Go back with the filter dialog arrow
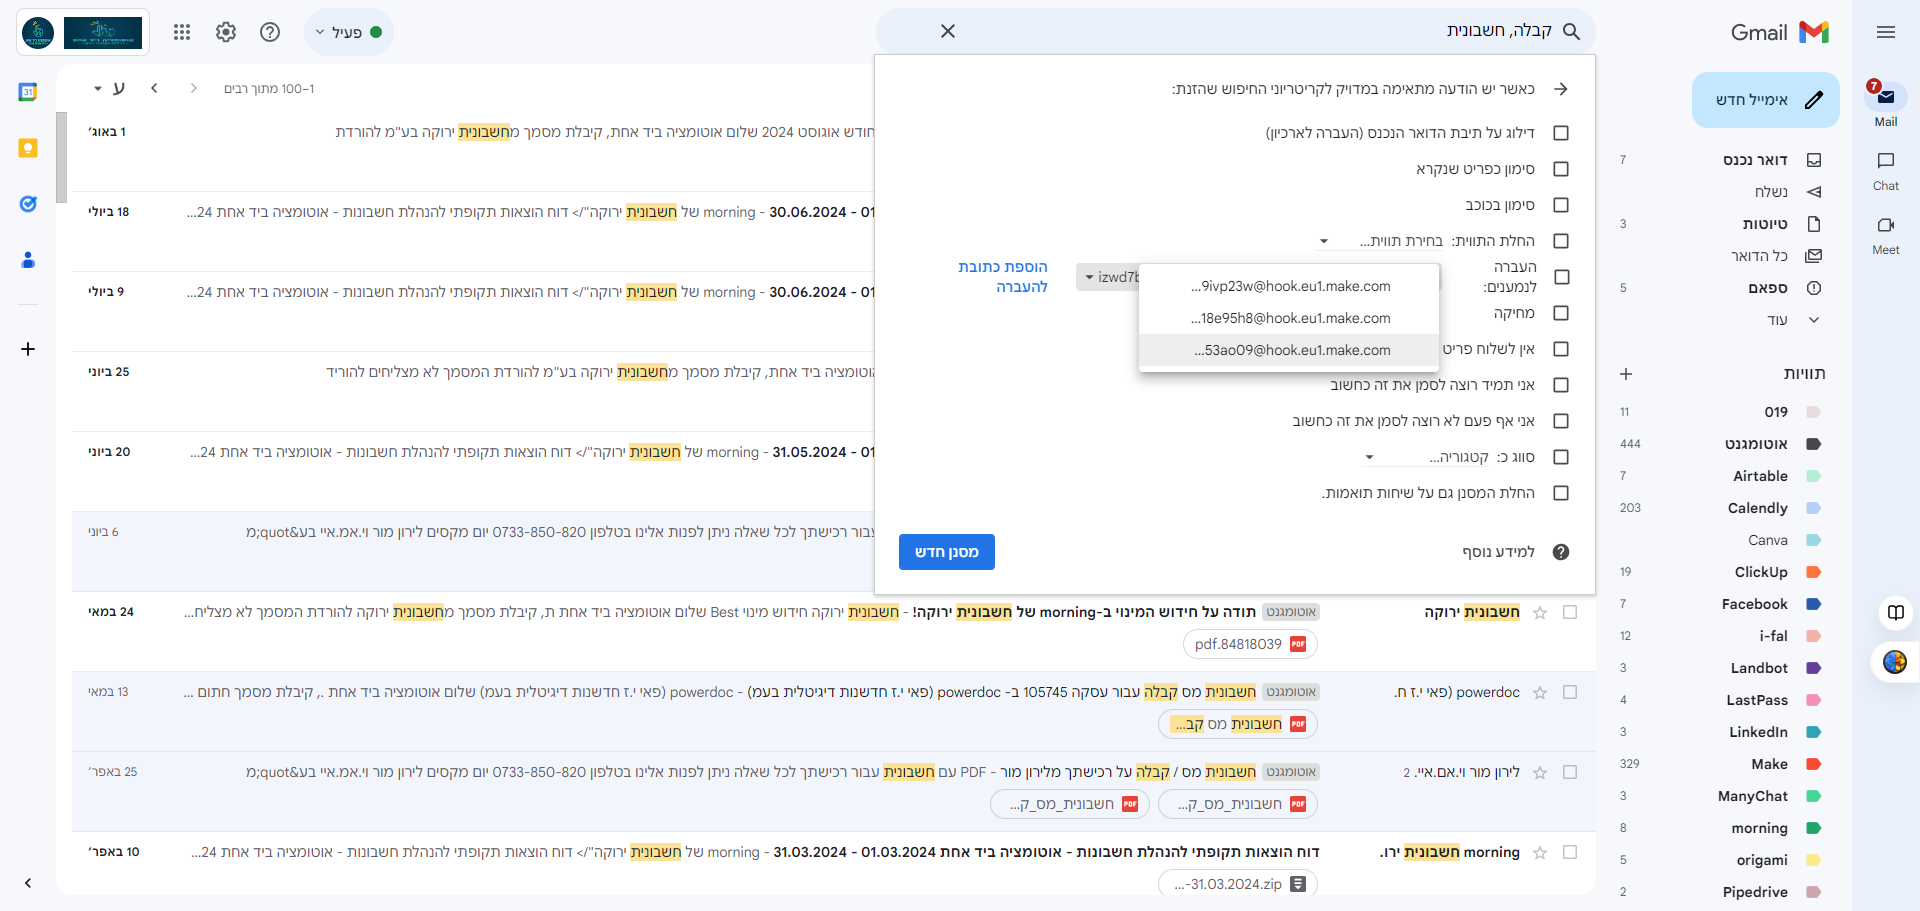1920x911 pixels. point(1561,89)
